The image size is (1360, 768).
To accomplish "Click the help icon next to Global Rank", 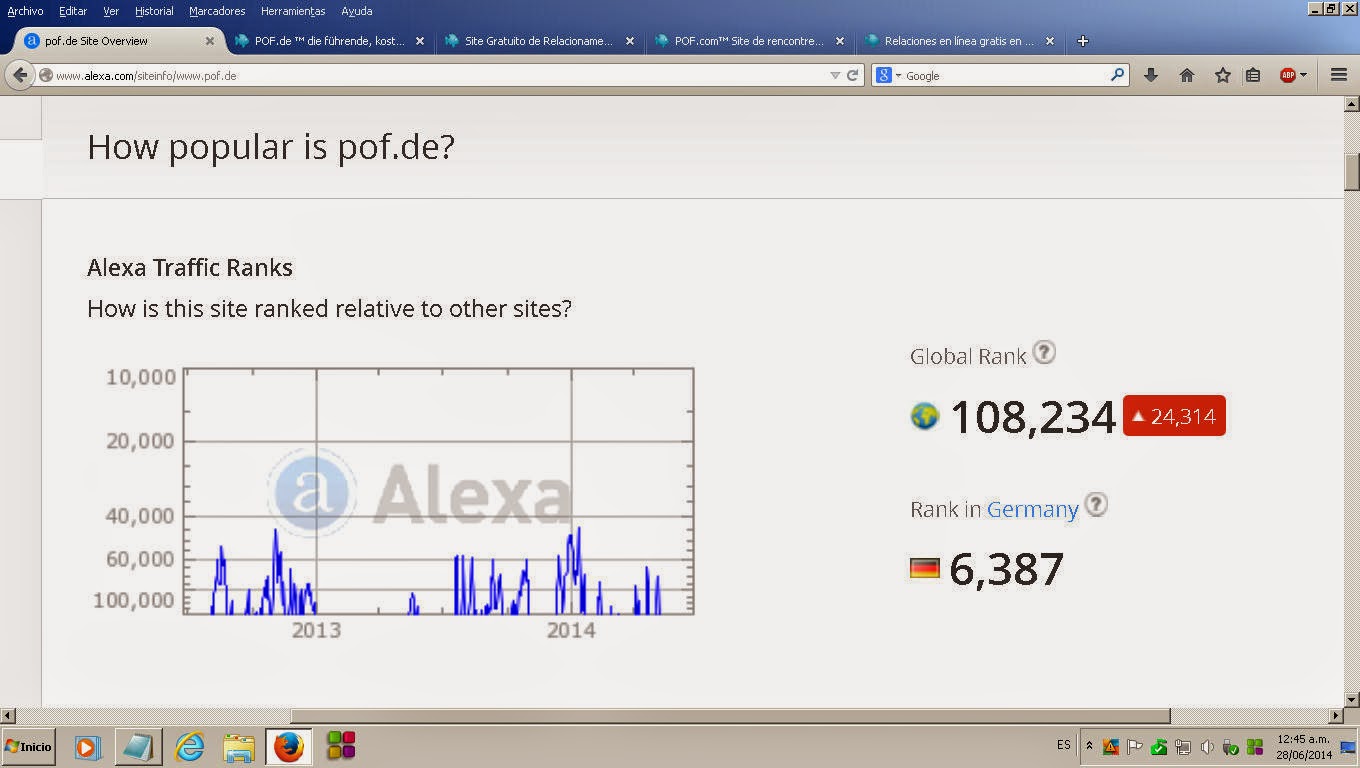I will [x=1044, y=352].
